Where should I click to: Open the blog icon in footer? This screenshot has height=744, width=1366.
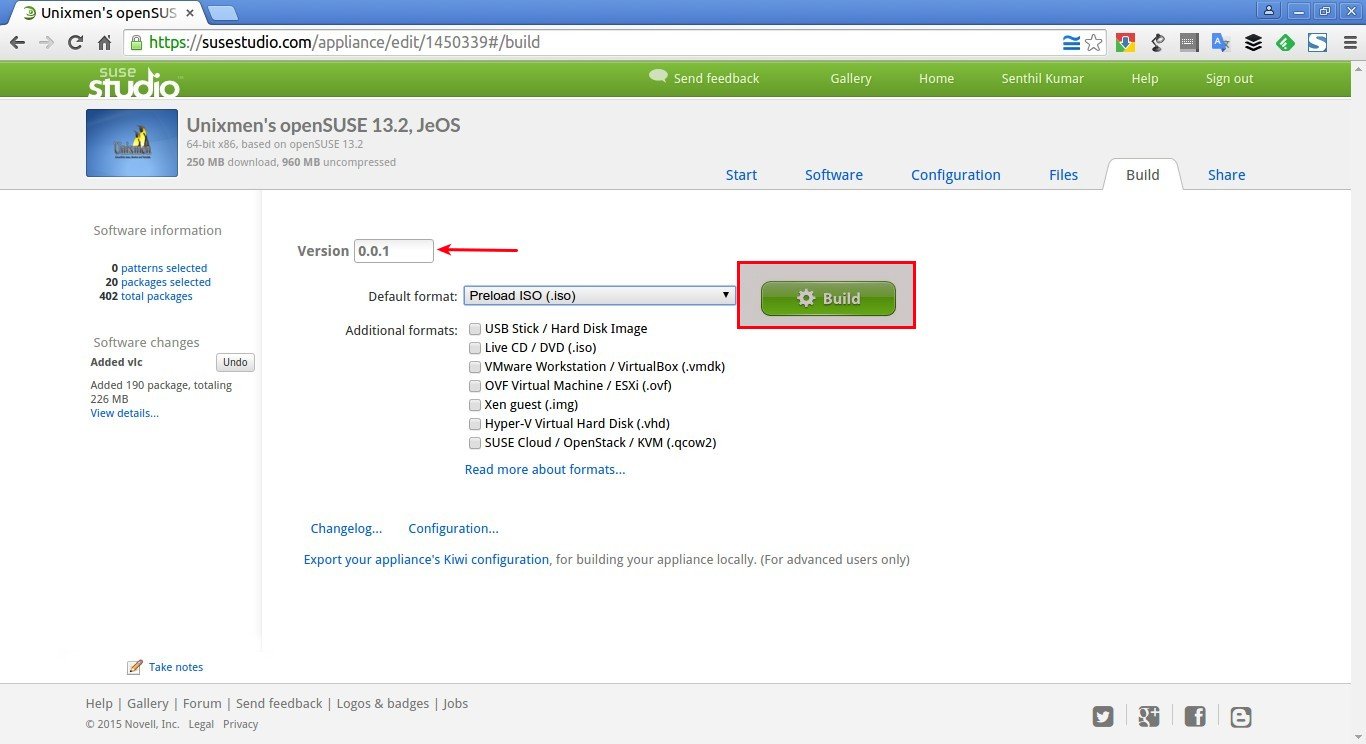(1241, 716)
